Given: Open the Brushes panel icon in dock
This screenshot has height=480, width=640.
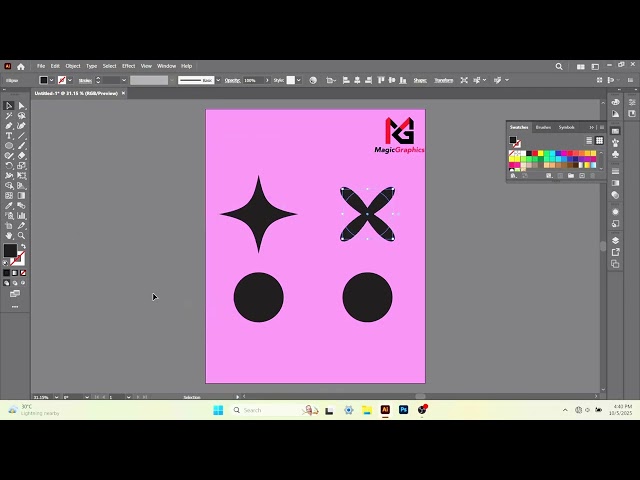Looking at the screenshot, I should click(x=616, y=143).
